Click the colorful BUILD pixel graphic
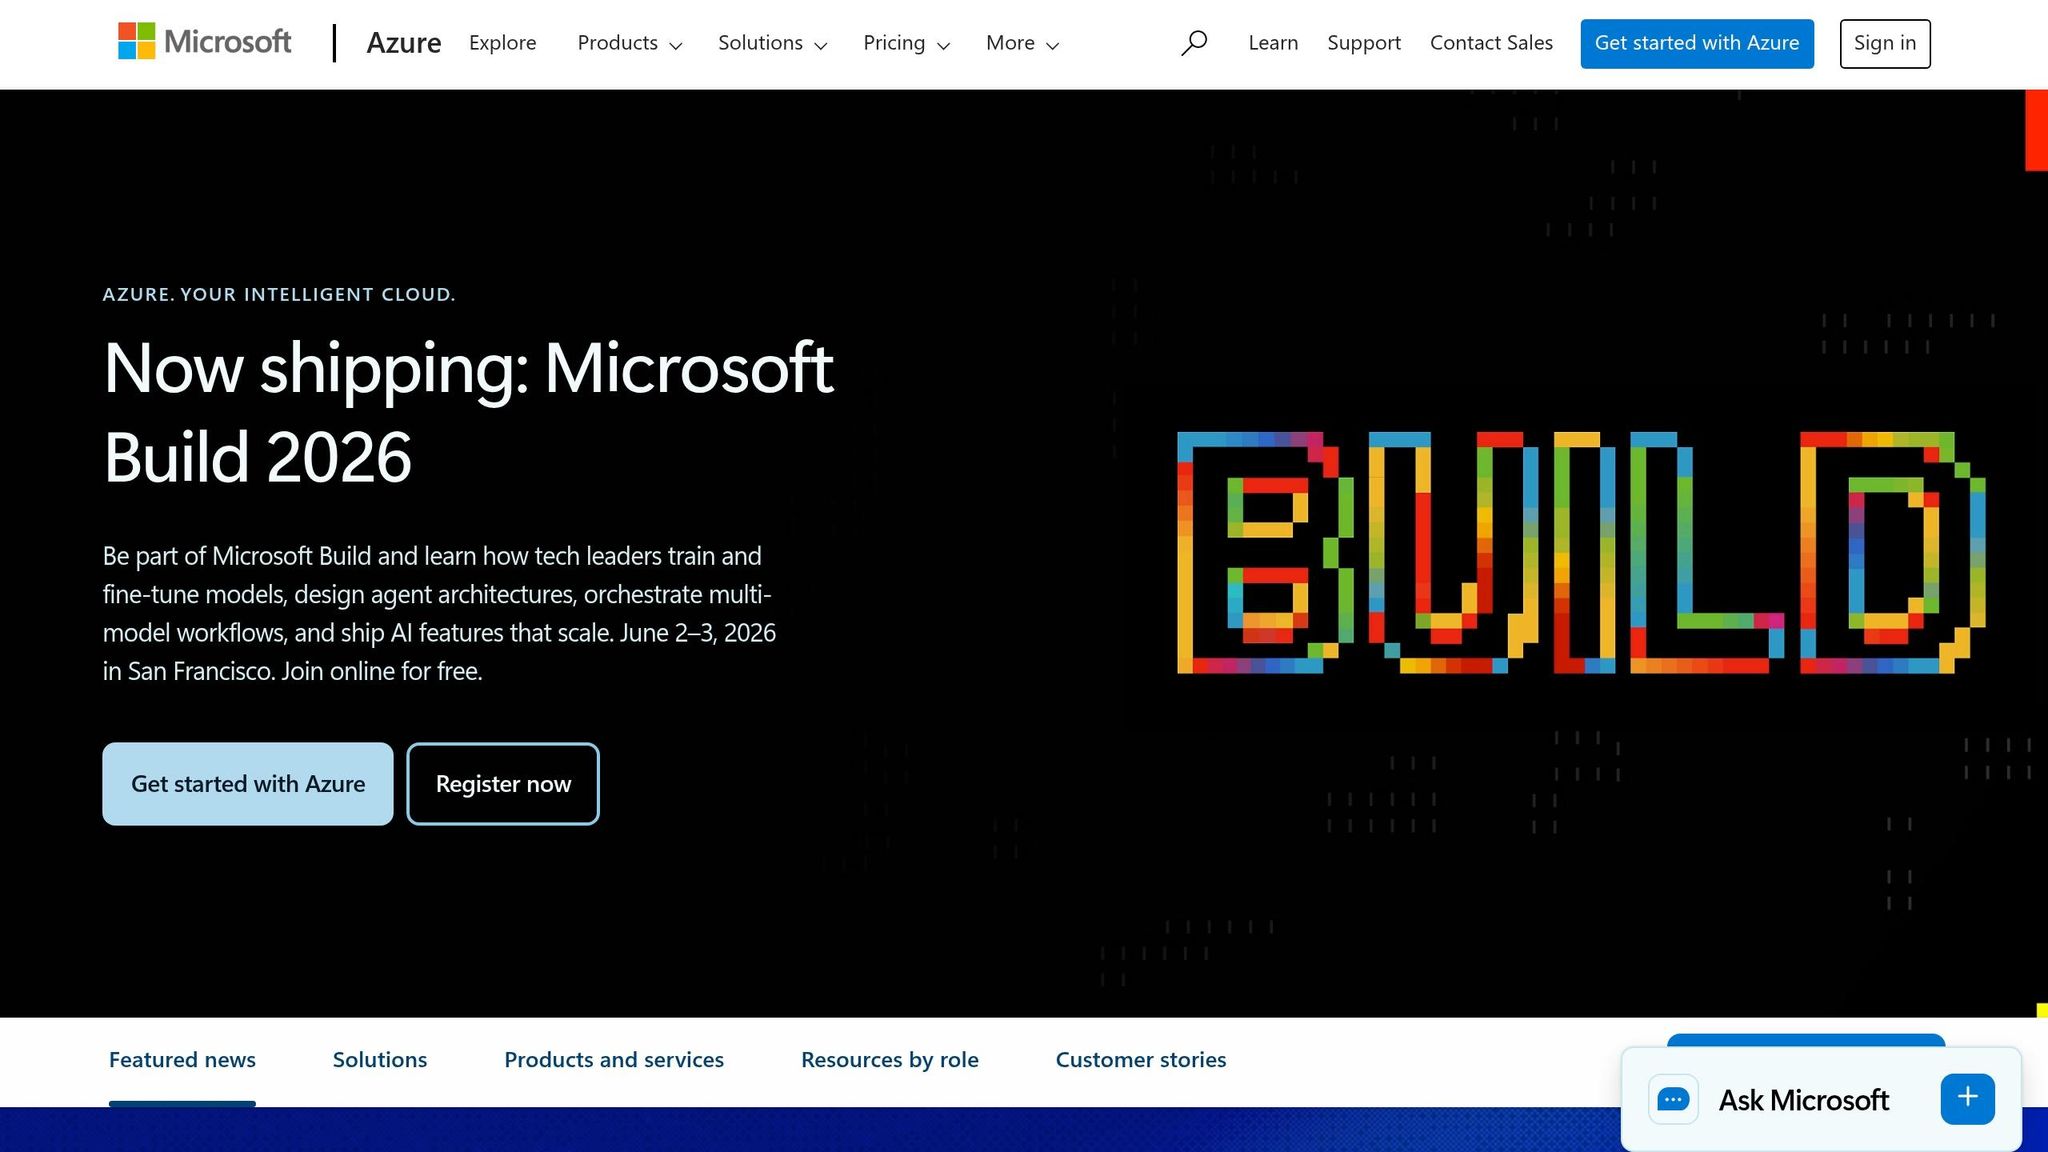This screenshot has height=1152, width=2048. [1580, 553]
